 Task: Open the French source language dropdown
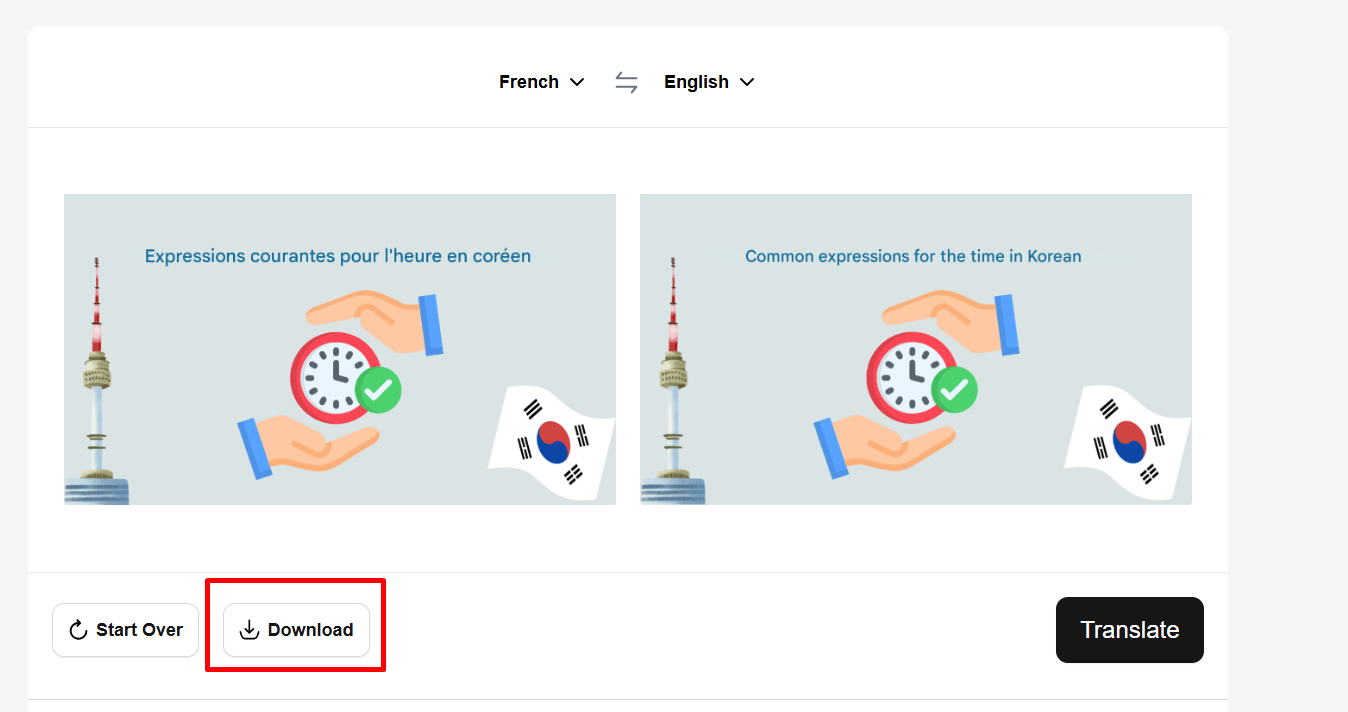[x=541, y=82]
